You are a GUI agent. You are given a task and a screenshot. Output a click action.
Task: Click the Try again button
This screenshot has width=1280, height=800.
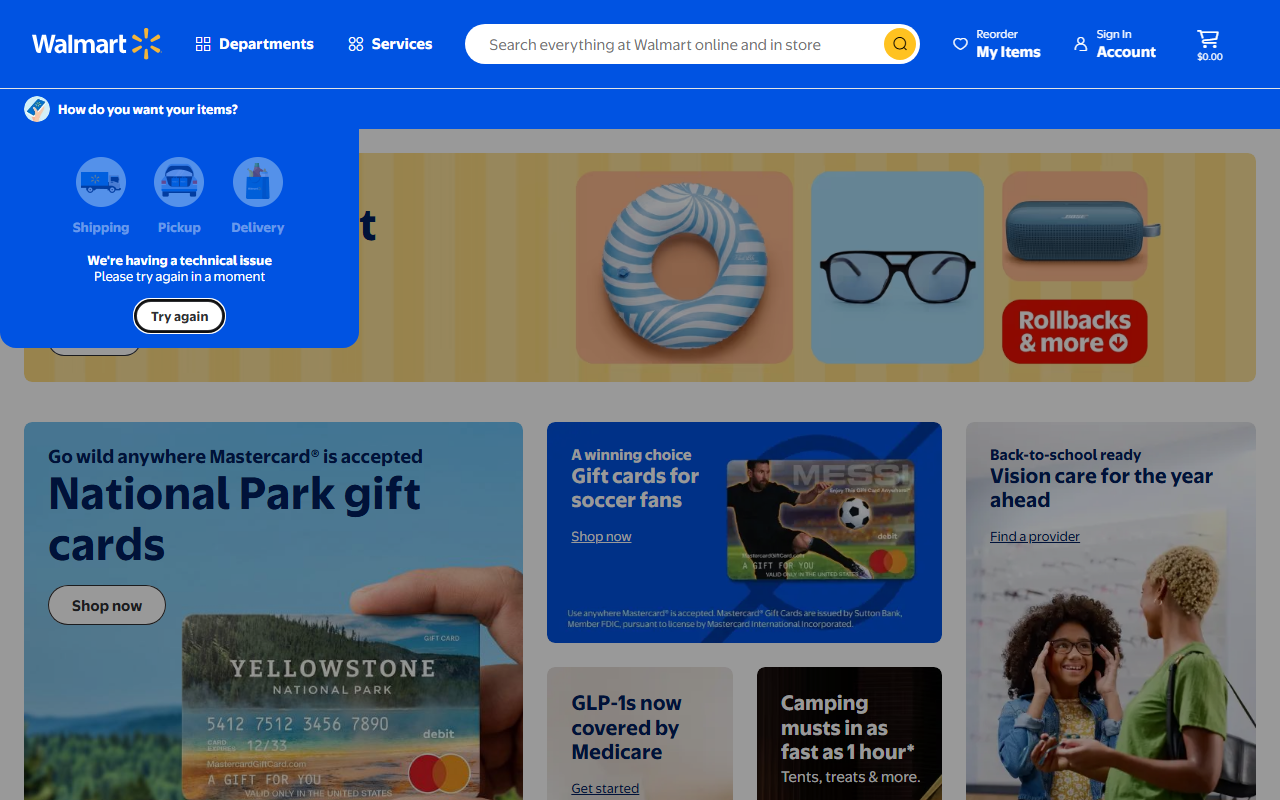point(180,316)
